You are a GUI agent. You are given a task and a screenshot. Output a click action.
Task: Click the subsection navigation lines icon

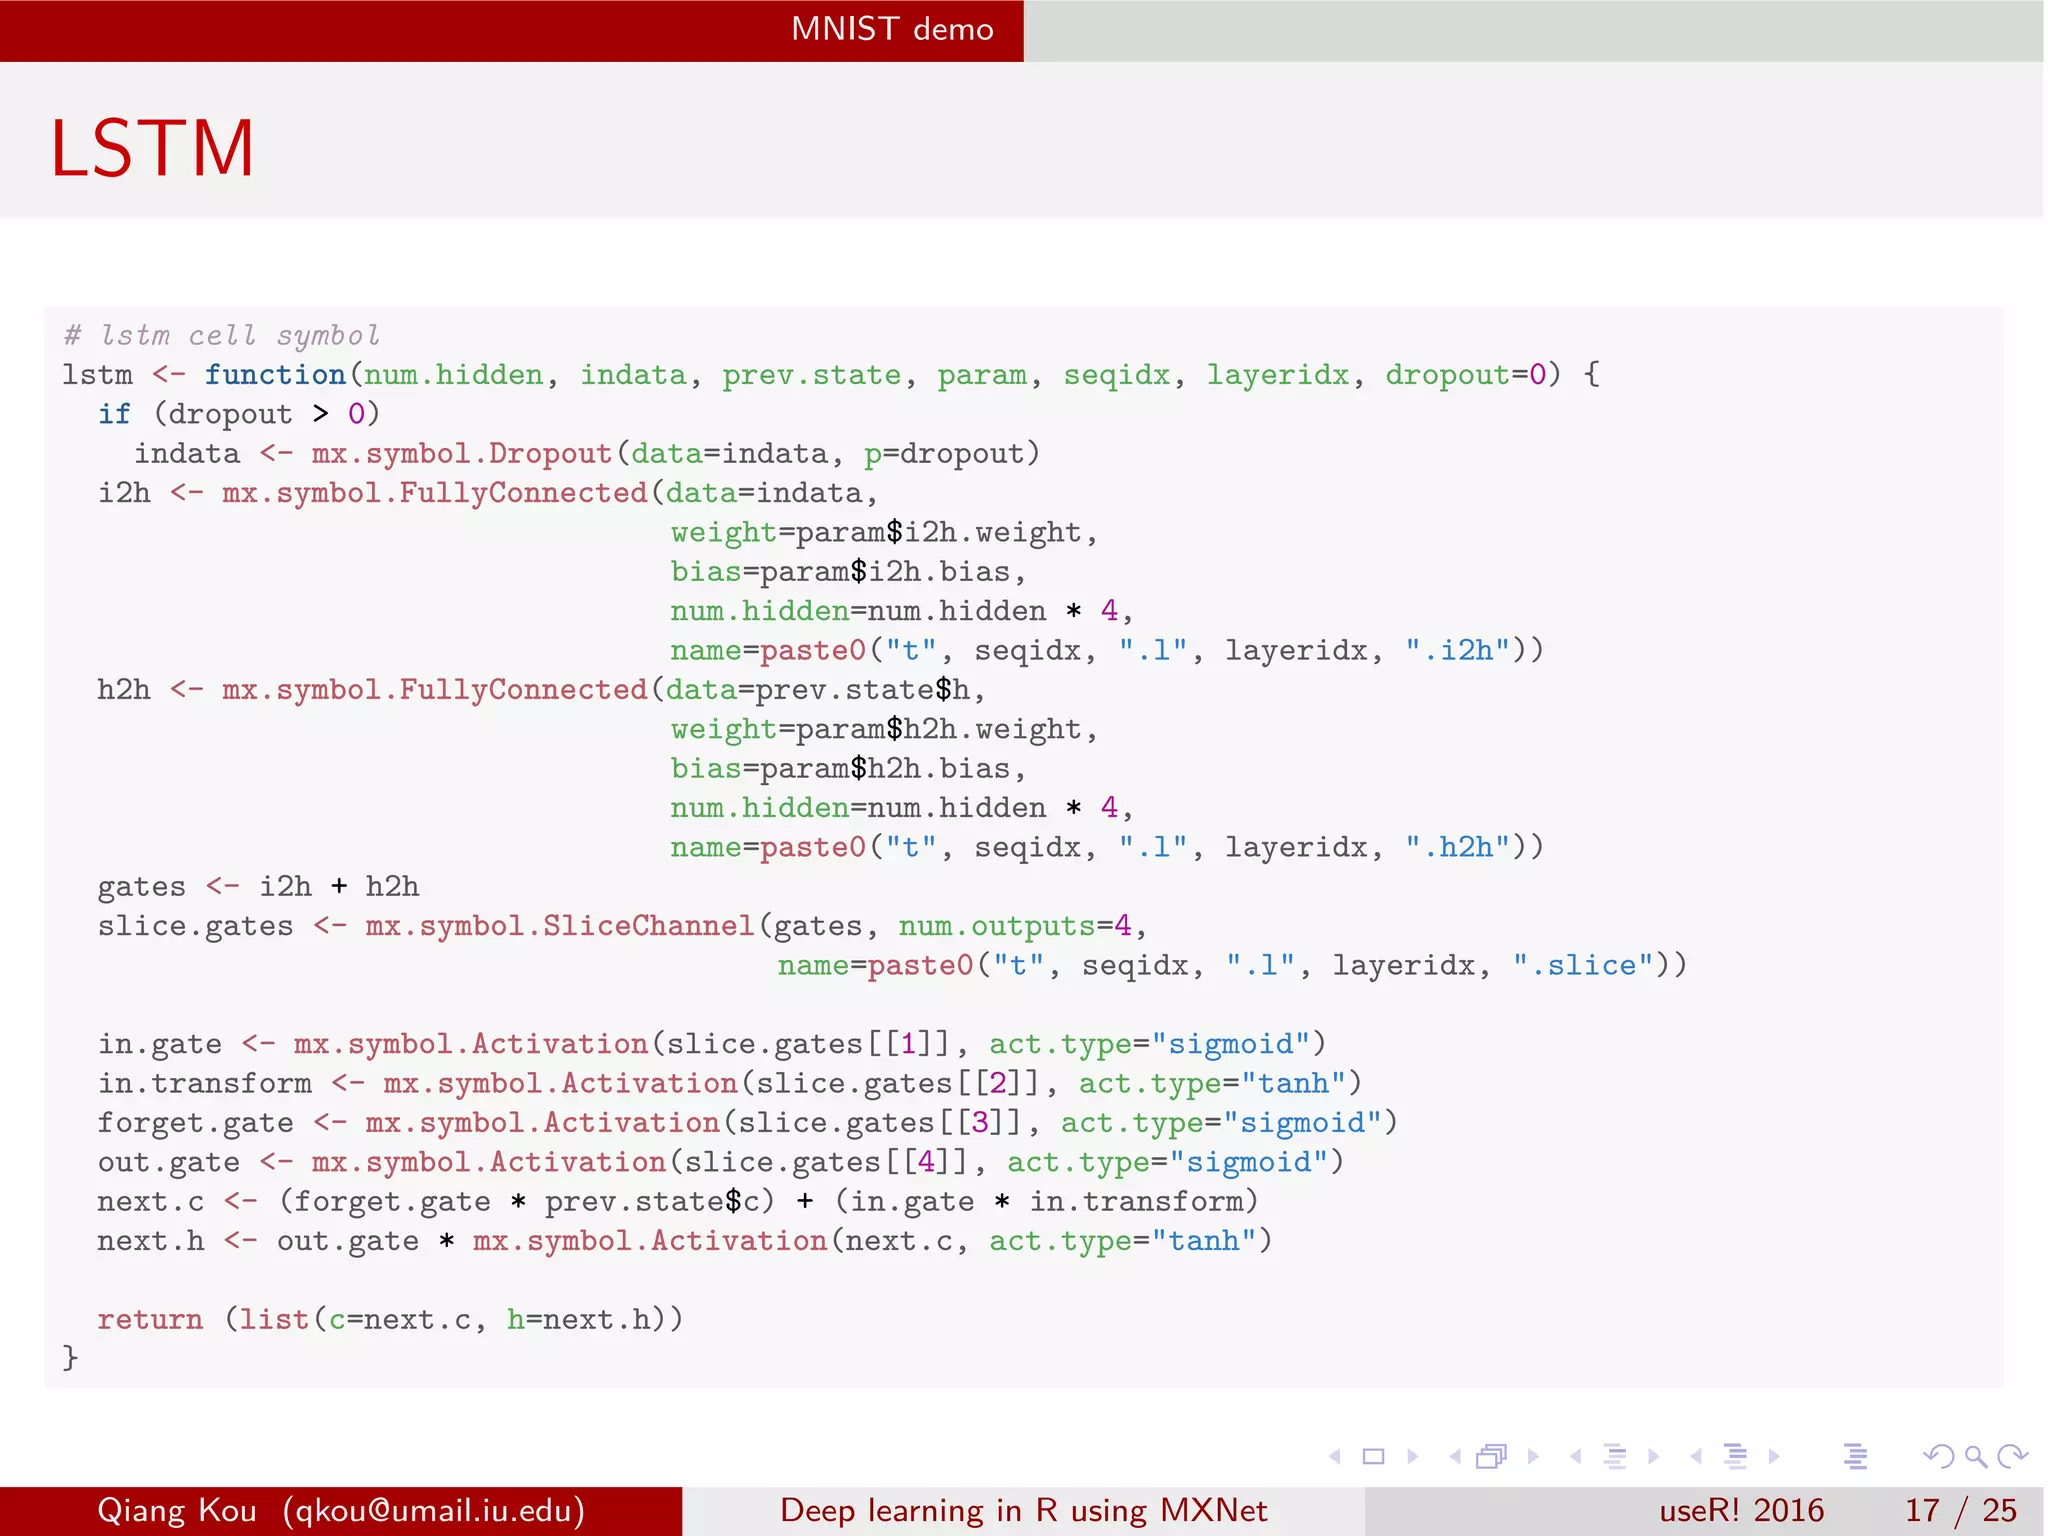[x=1615, y=1457]
